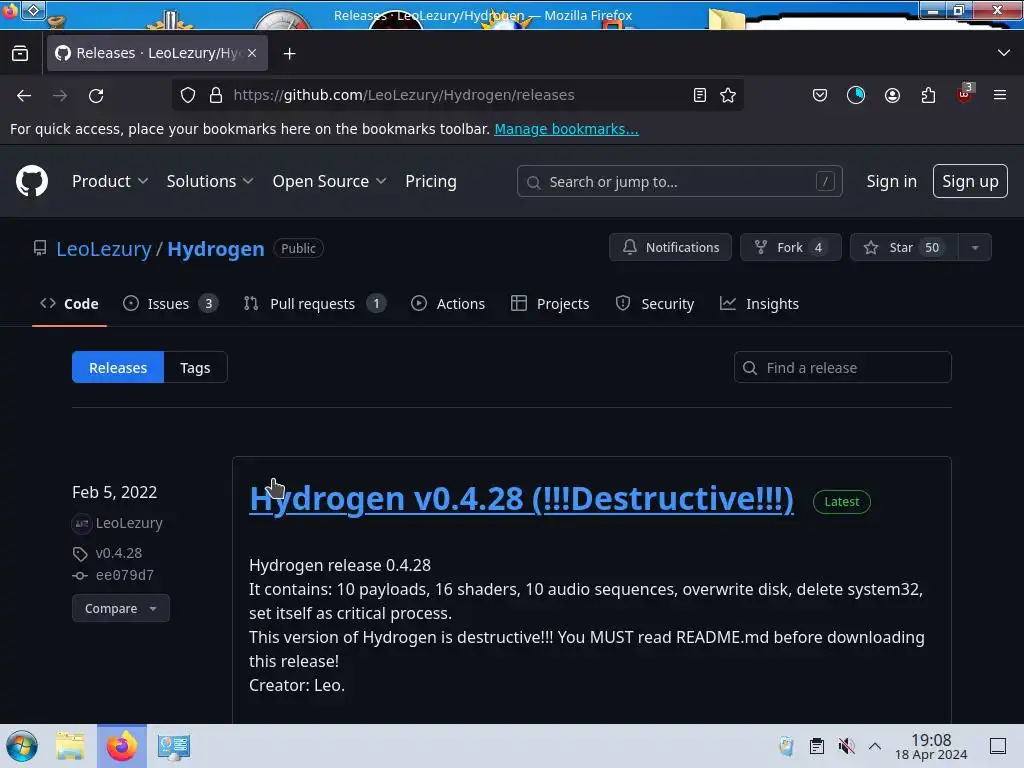Open the Hydrogen v0.4.28 release title link
Screen dimensions: 1024x768
pos(521,499)
